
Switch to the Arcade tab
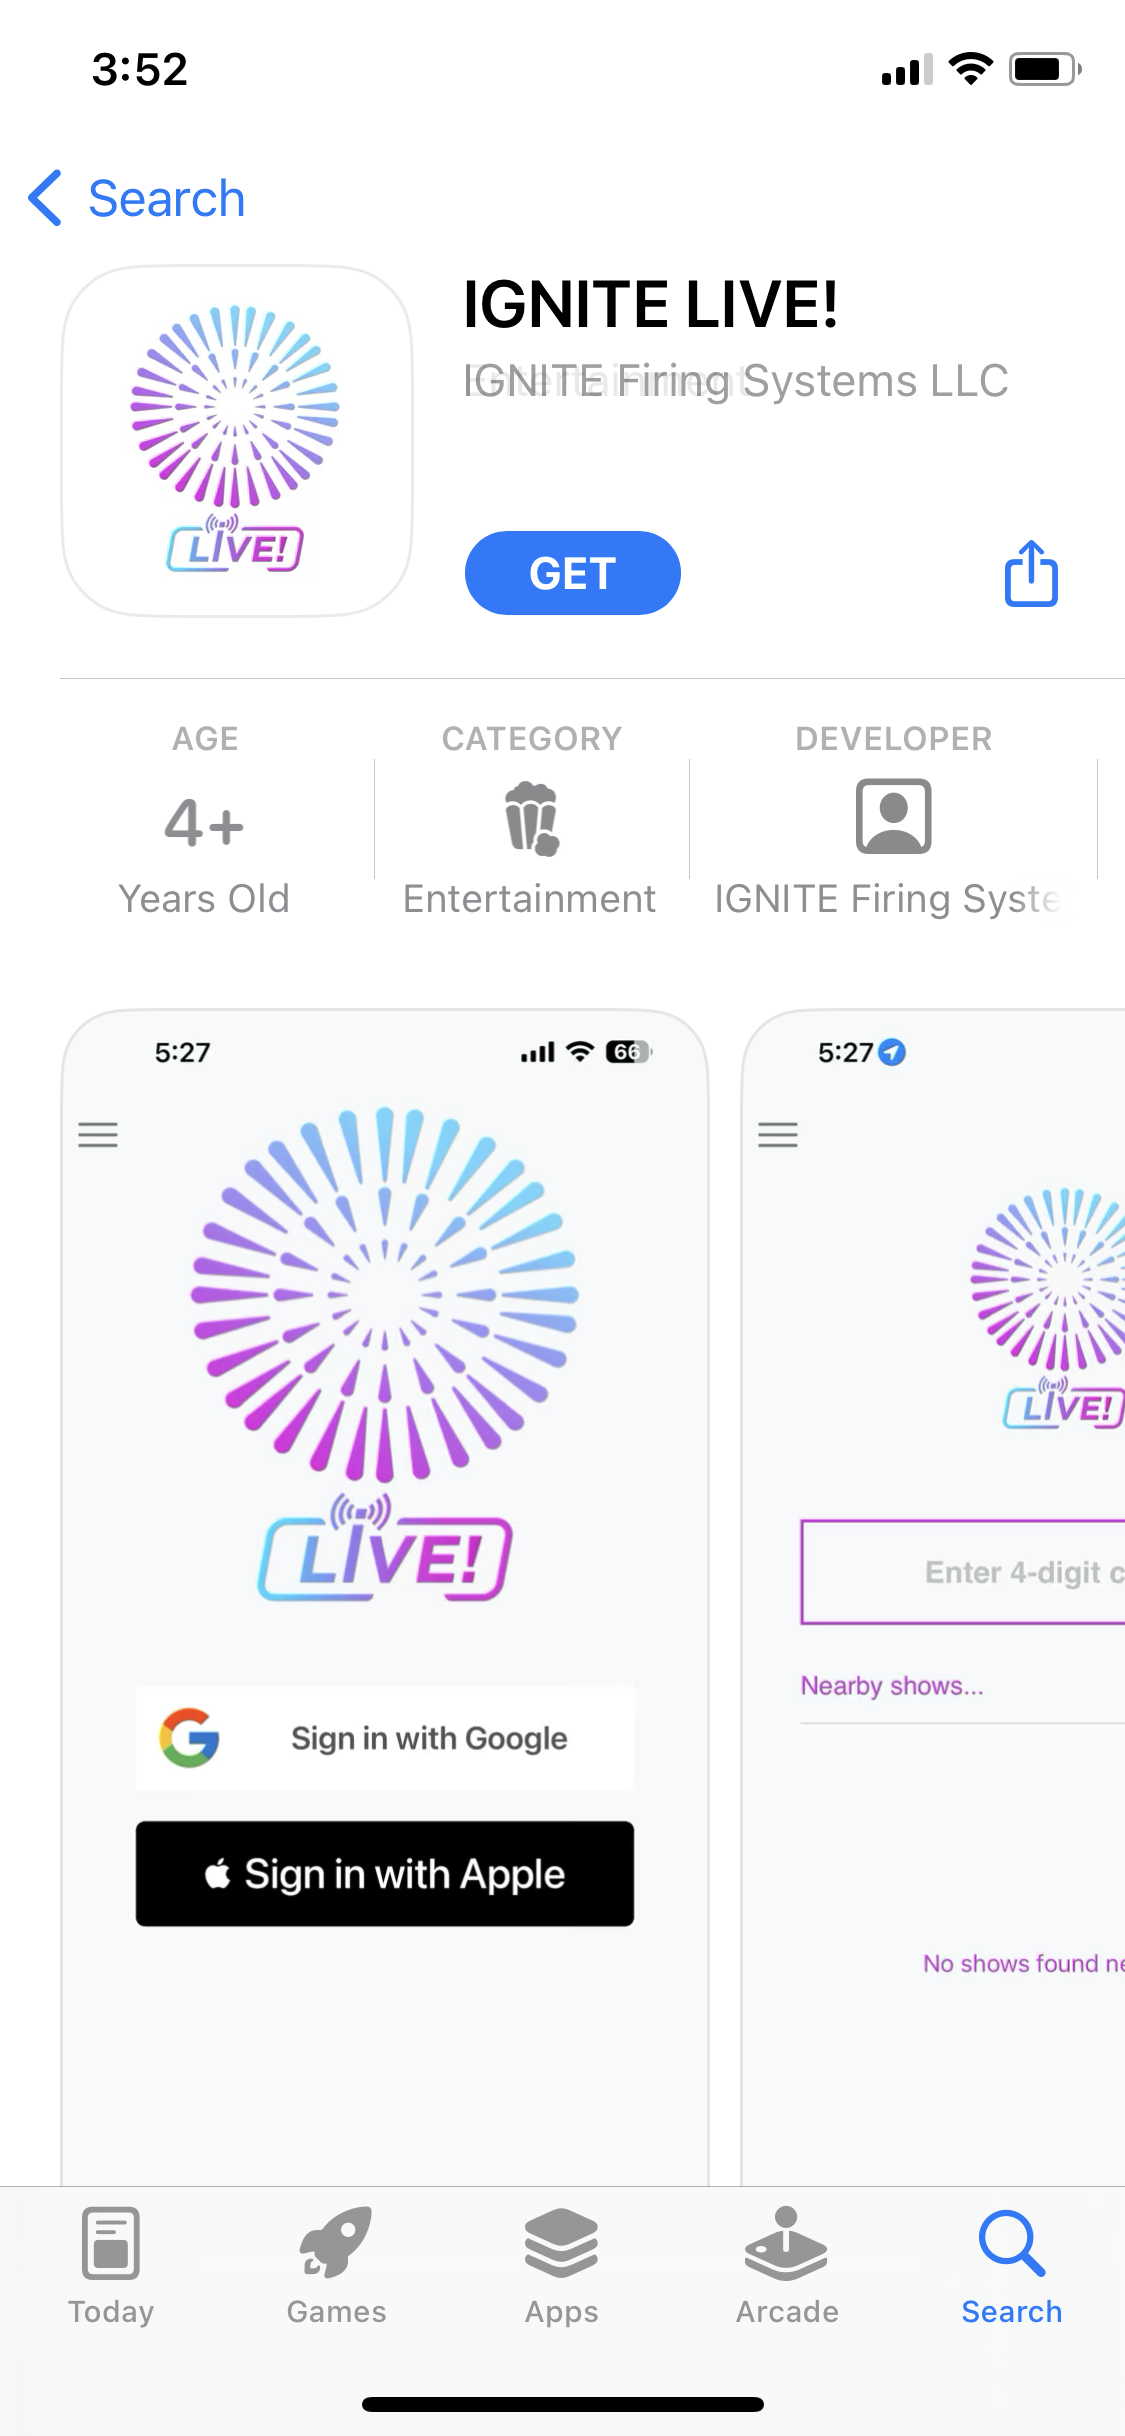tap(787, 2280)
